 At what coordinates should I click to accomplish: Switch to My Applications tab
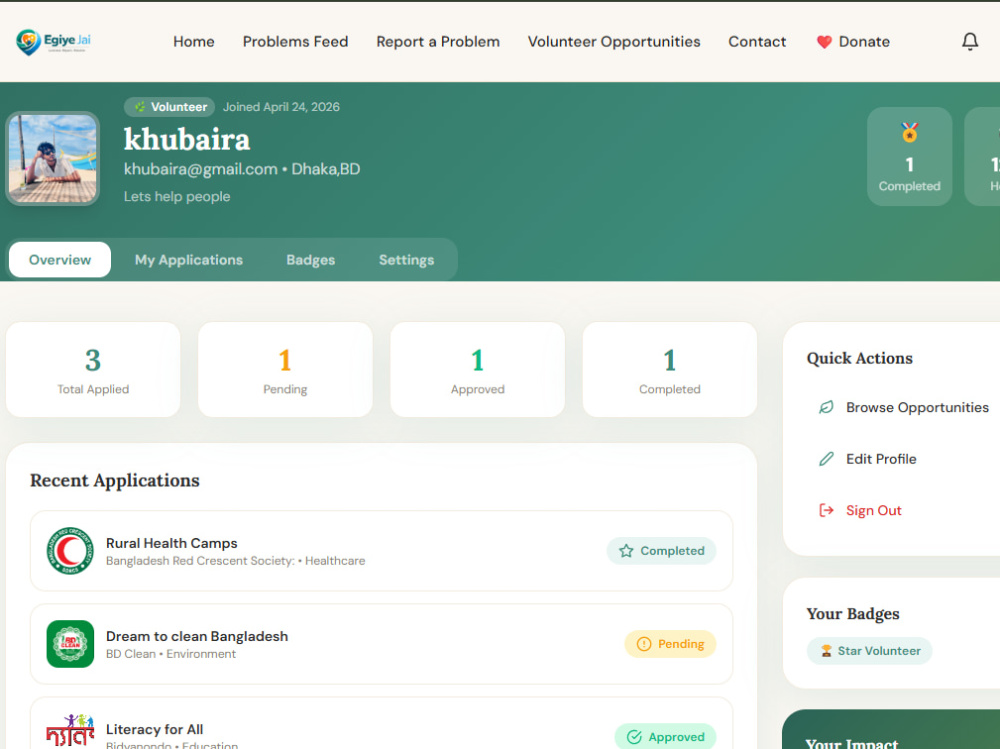pyautogui.click(x=189, y=260)
